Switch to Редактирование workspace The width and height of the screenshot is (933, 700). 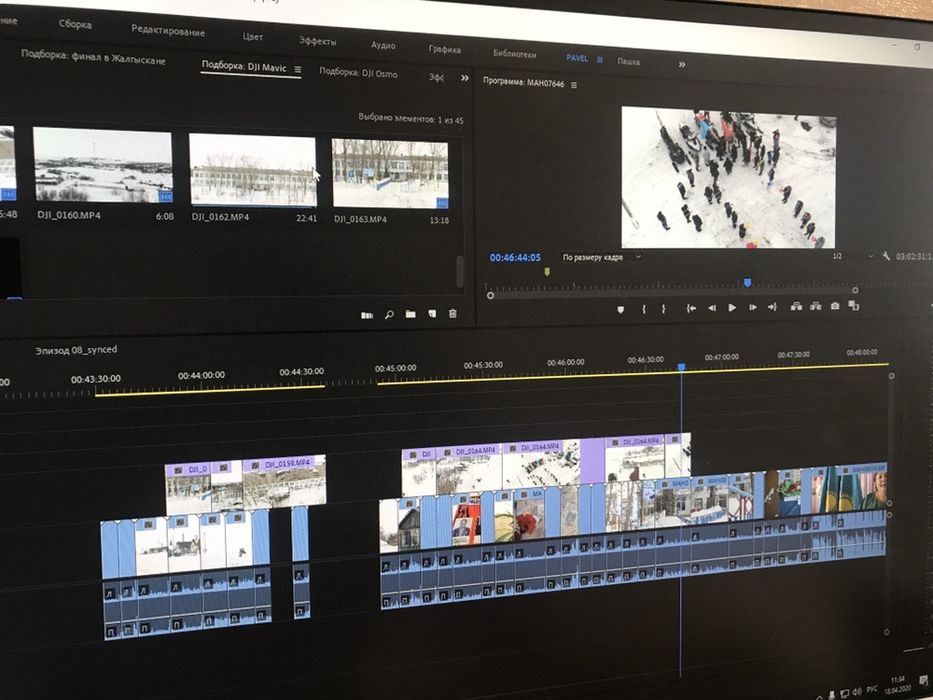click(x=168, y=30)
